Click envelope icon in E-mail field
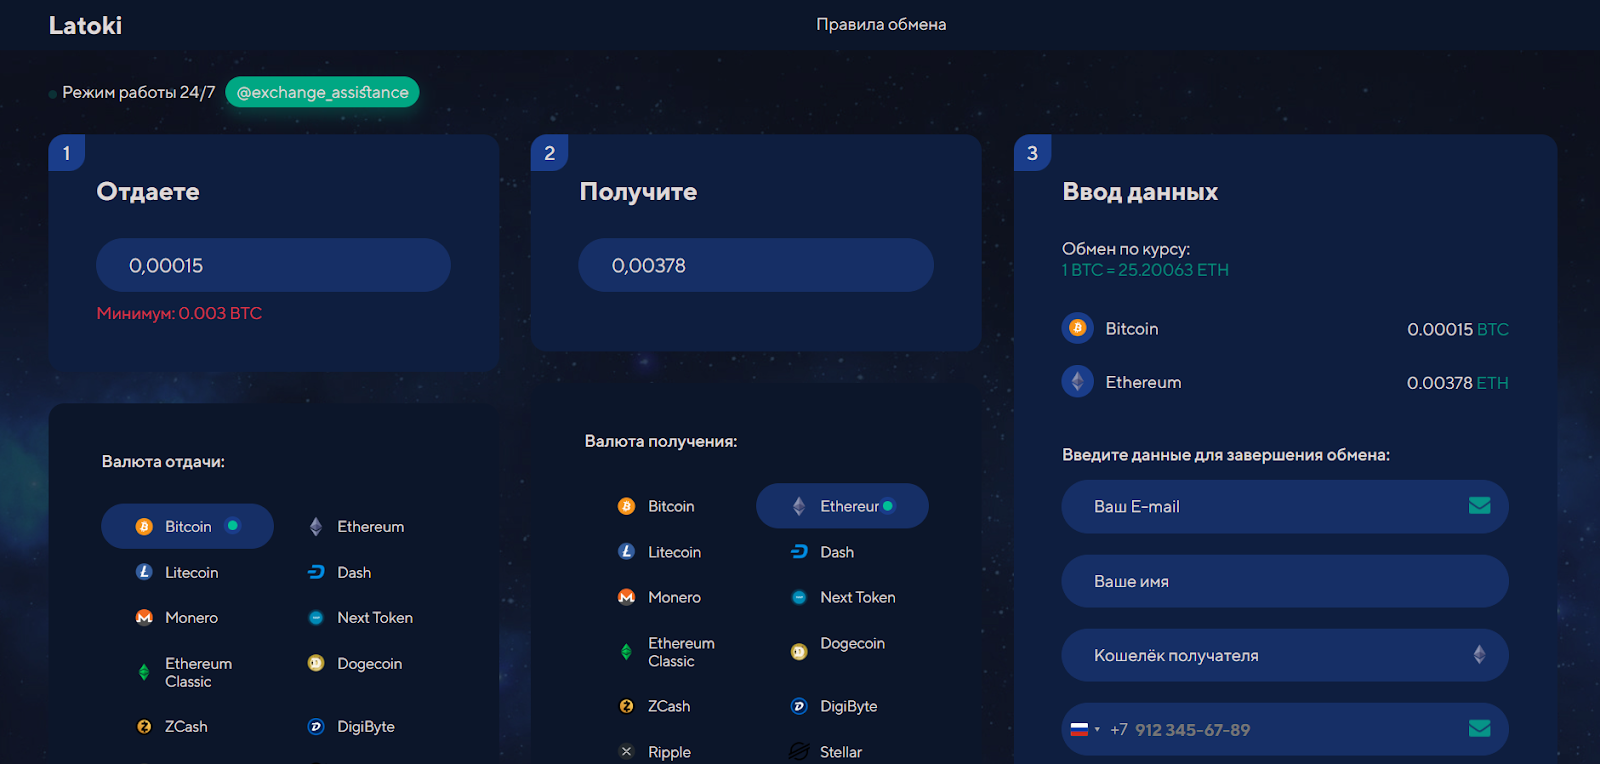This screenshot has height=764, width=1600. coord(1480,506)
